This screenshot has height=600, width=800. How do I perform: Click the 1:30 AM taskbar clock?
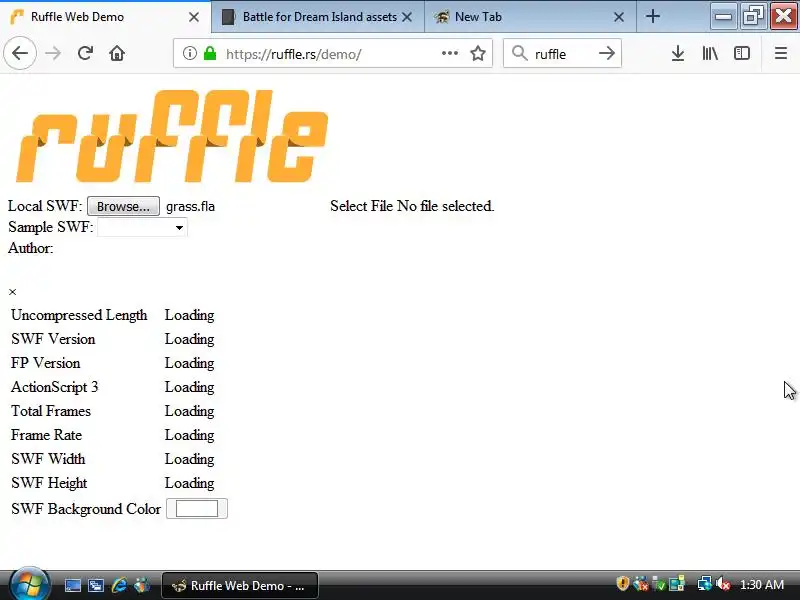(x=762, y=585)
